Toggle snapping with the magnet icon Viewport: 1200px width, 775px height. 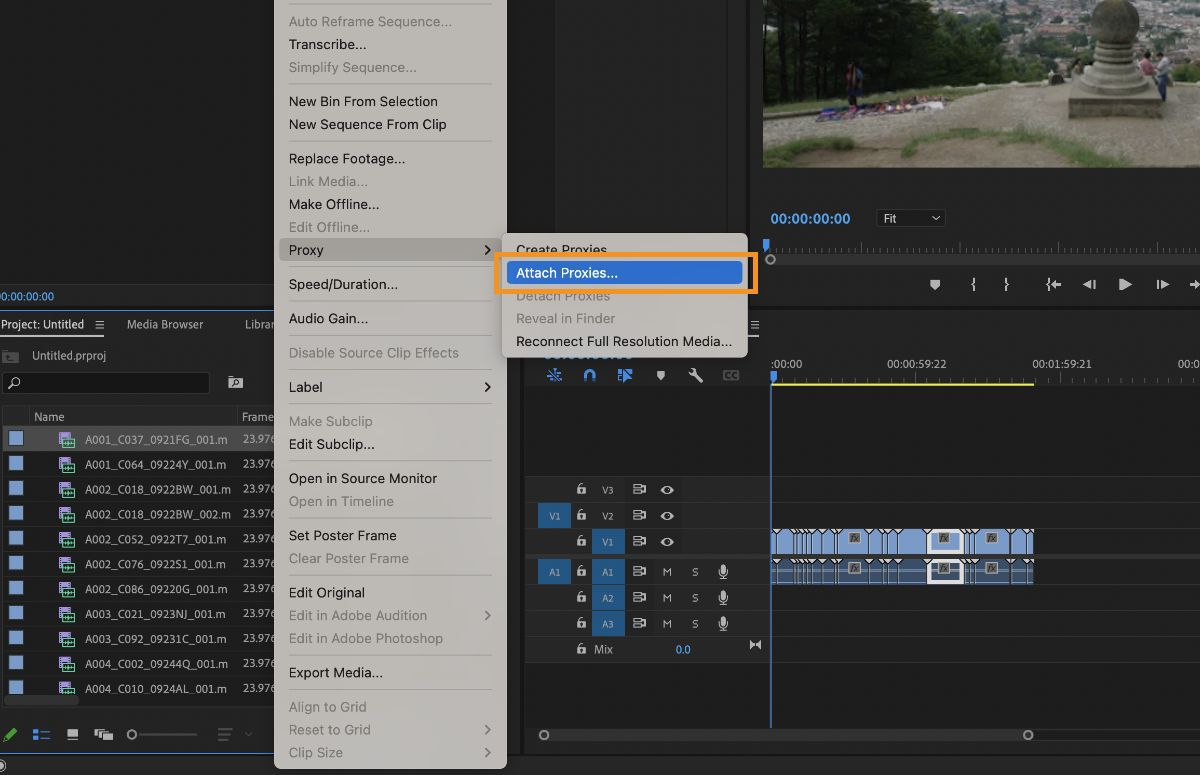(589, 375)
